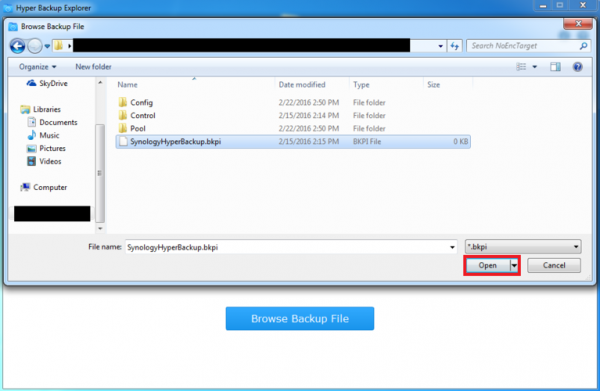Click Browse Backup File in Hyper Backup Explorer

300,319
